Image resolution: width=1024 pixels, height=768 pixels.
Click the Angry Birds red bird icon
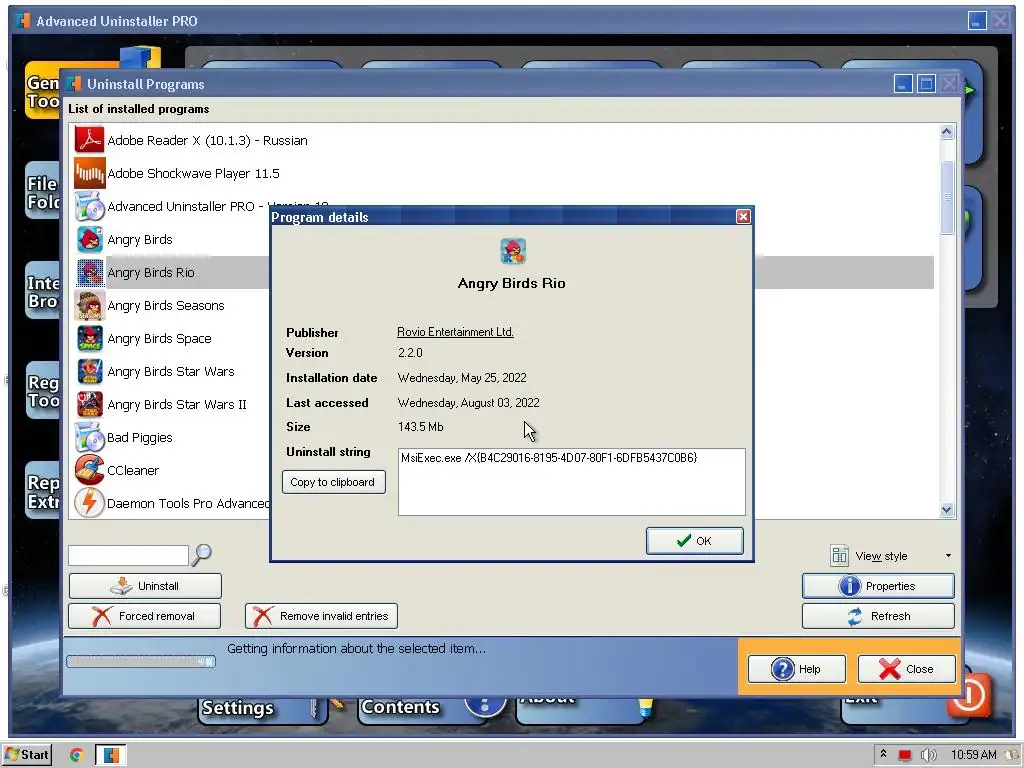pos(89,239)
